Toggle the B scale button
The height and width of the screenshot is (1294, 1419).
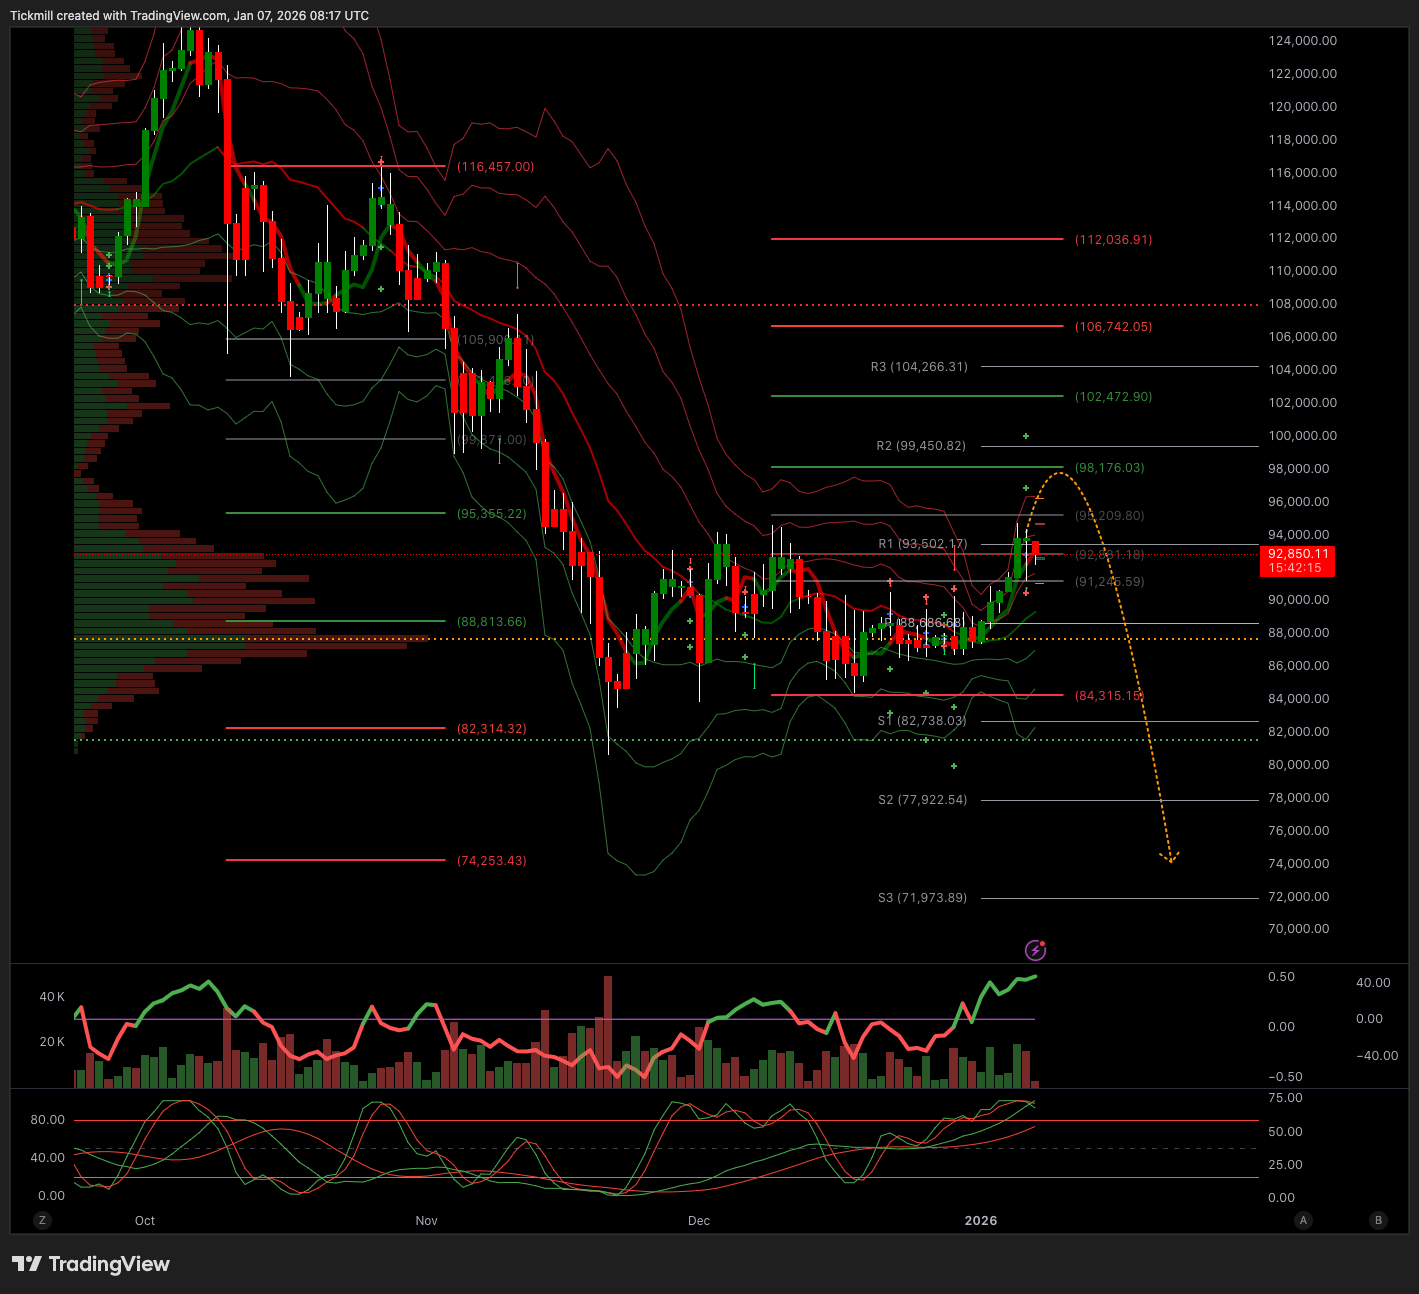(x=1379, y=1220)
